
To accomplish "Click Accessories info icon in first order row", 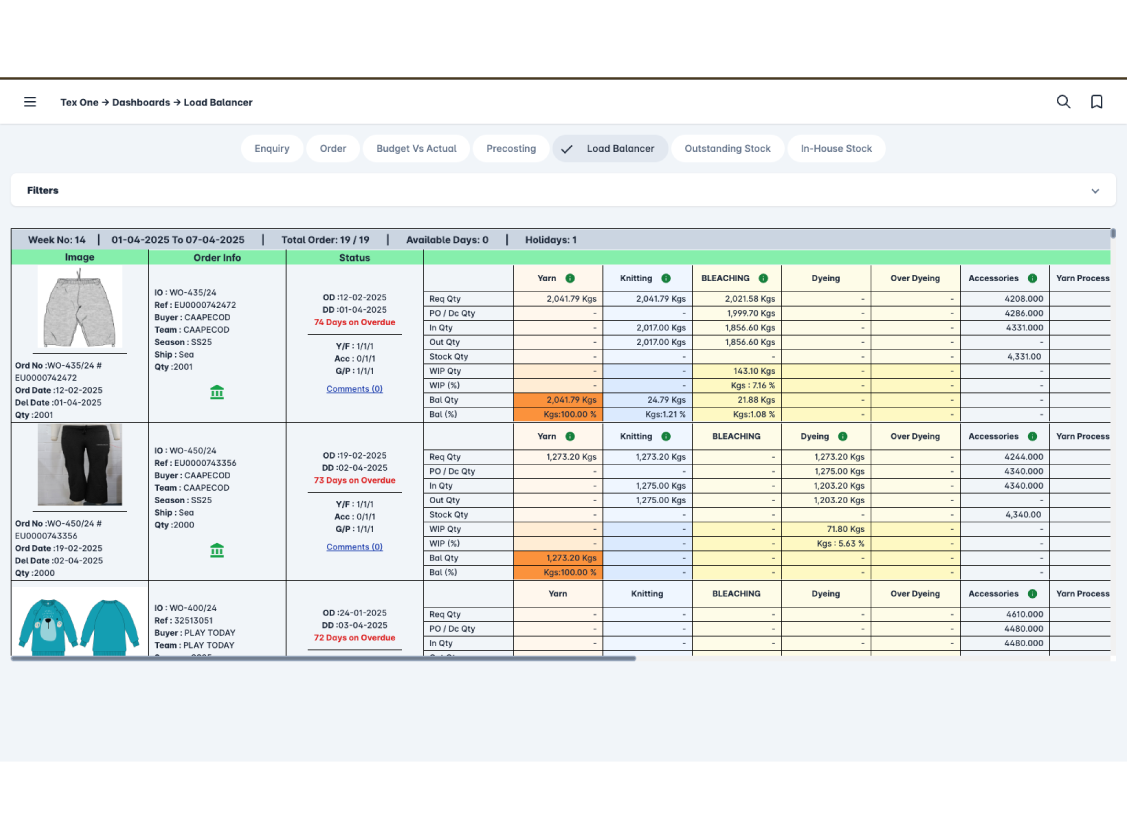I will 1032,279.
